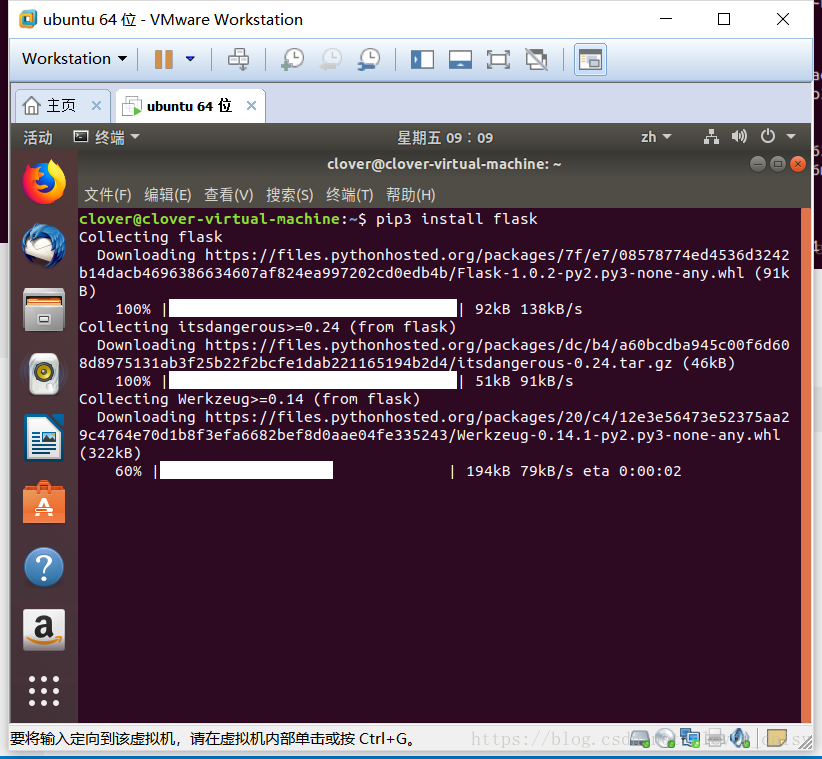This screenshot has width=822, height=759.
Task: Maximize the terminal window
Action: [x=778, y=165]
